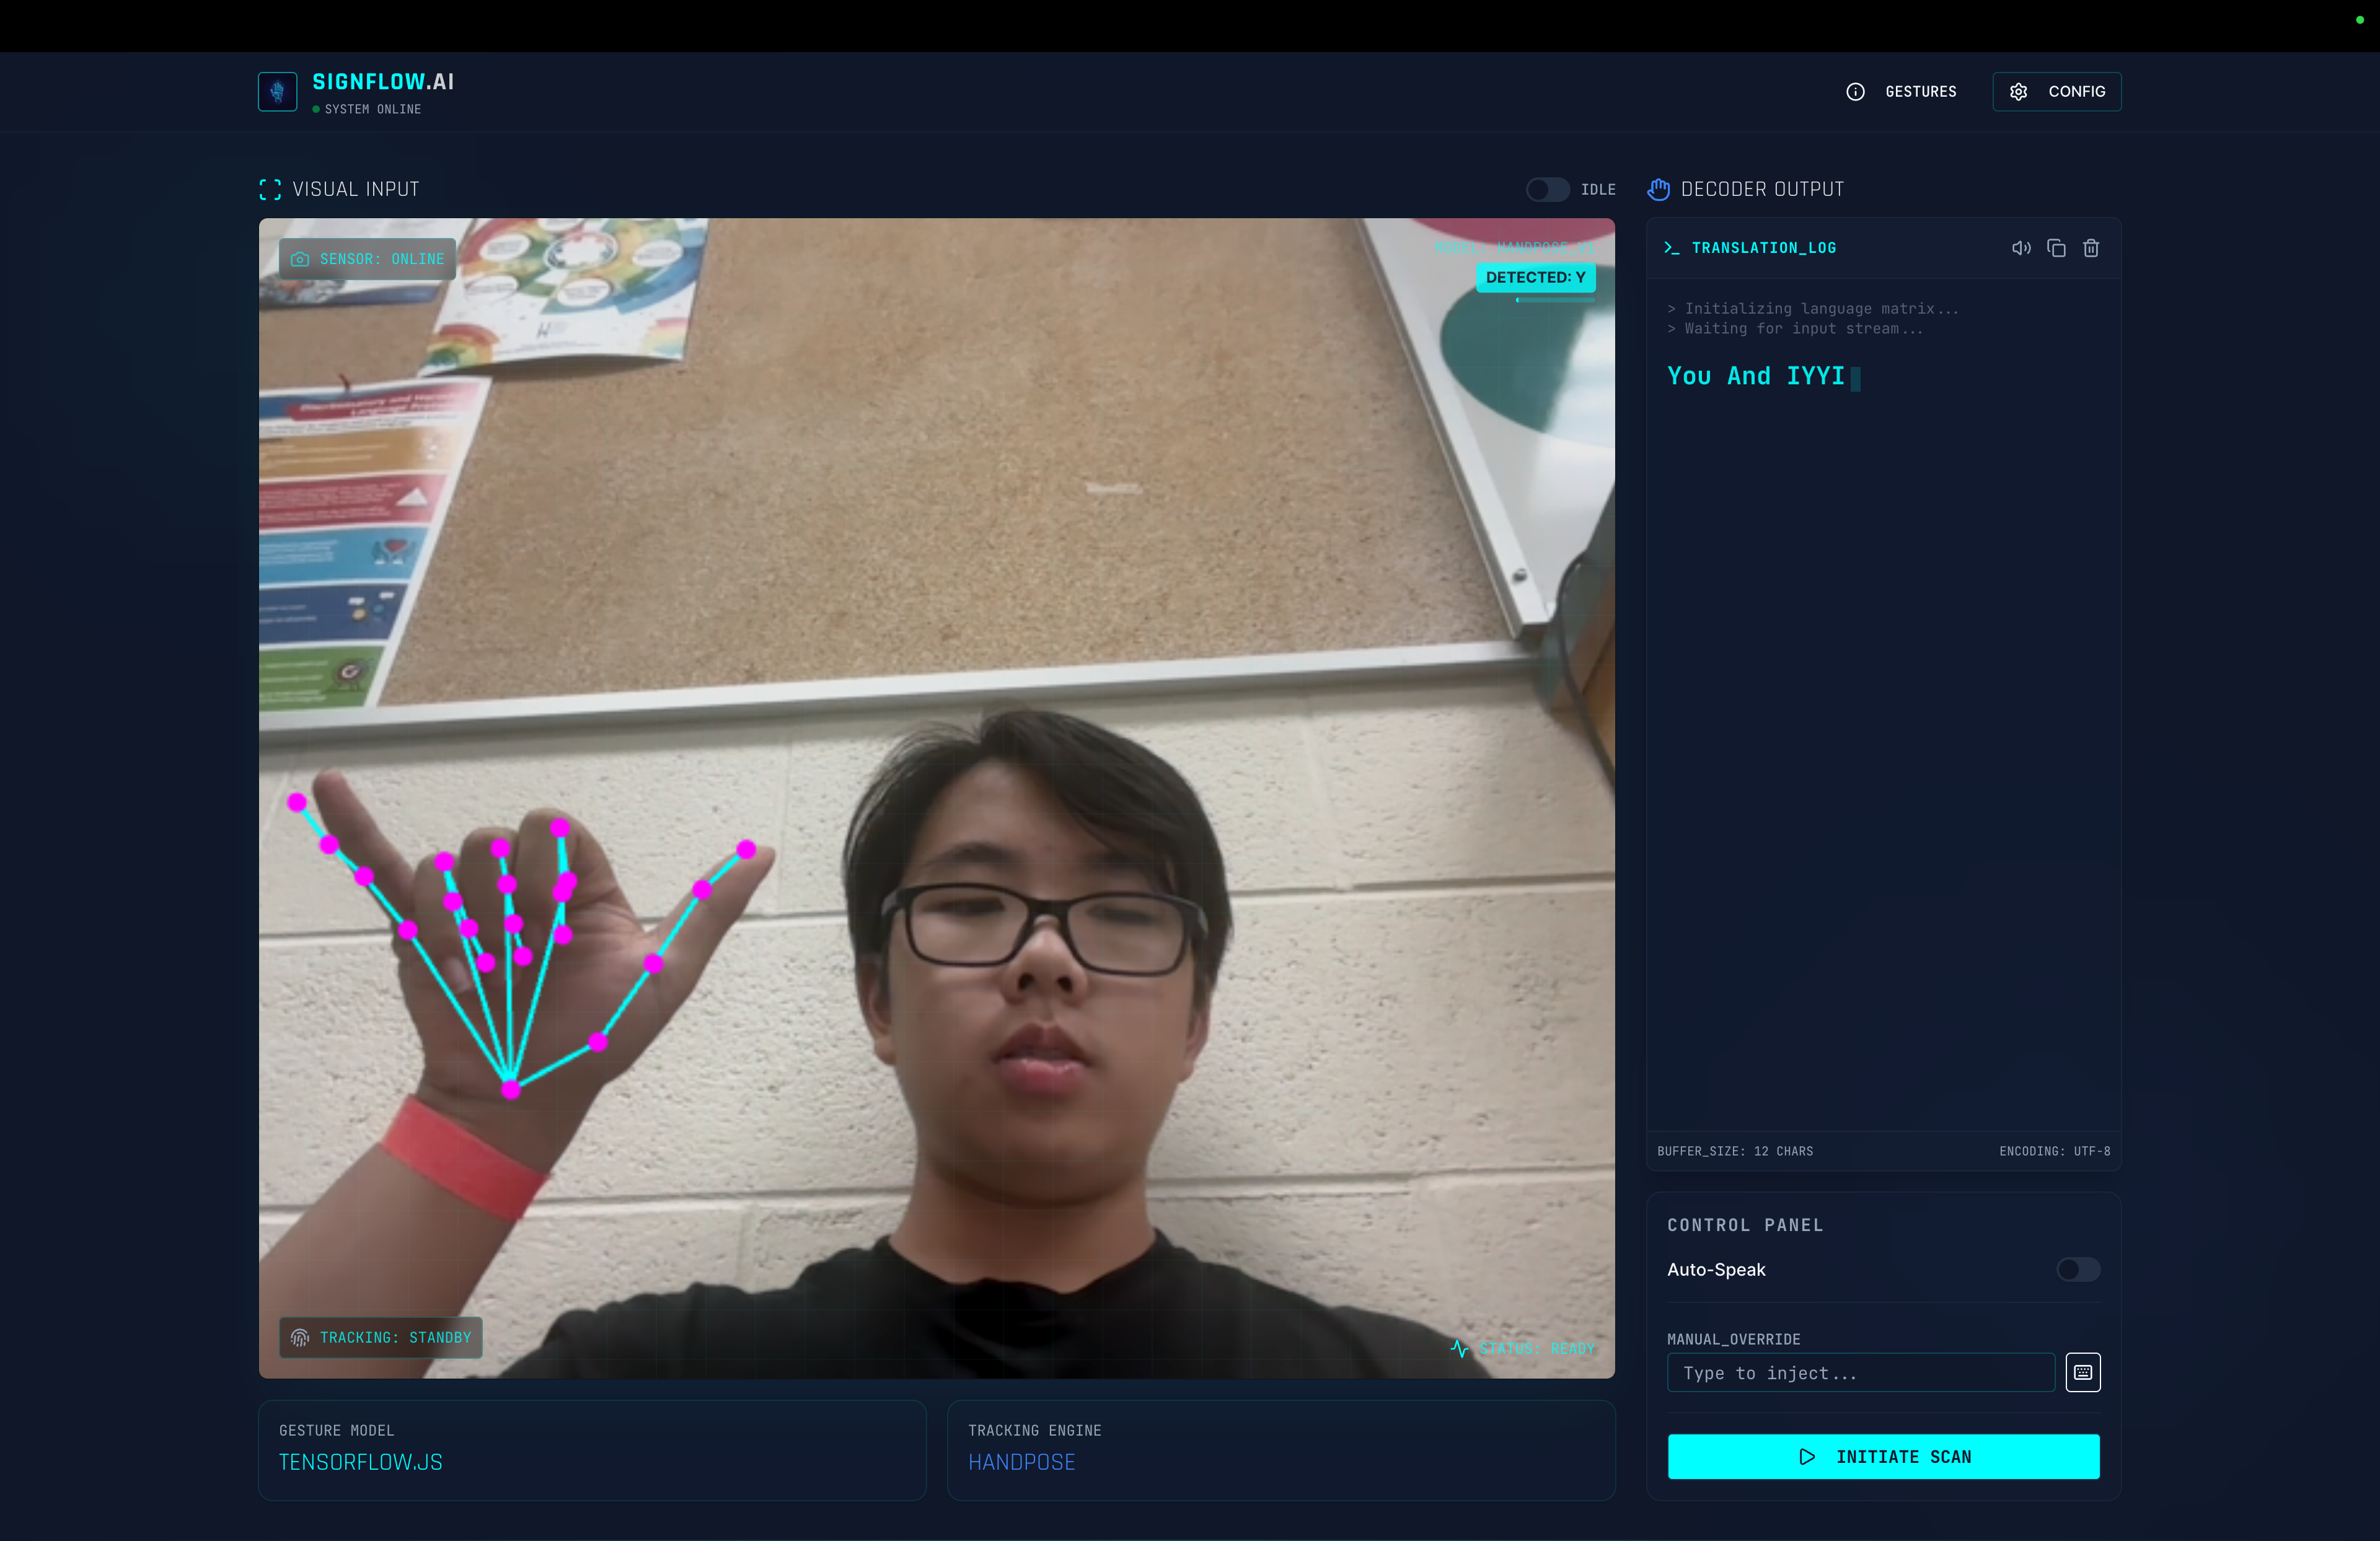This screenshot has height=1541, width=2380.
Task: Click the speaker icon in translation log
Action: tap(2021, 248)
